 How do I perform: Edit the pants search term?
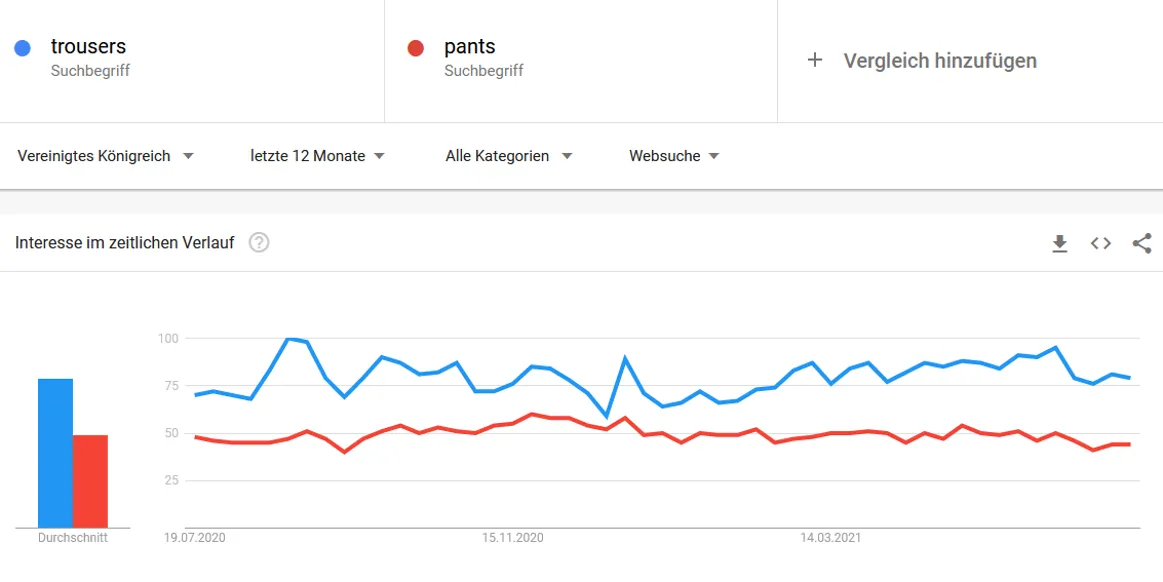tap(470, 46)
